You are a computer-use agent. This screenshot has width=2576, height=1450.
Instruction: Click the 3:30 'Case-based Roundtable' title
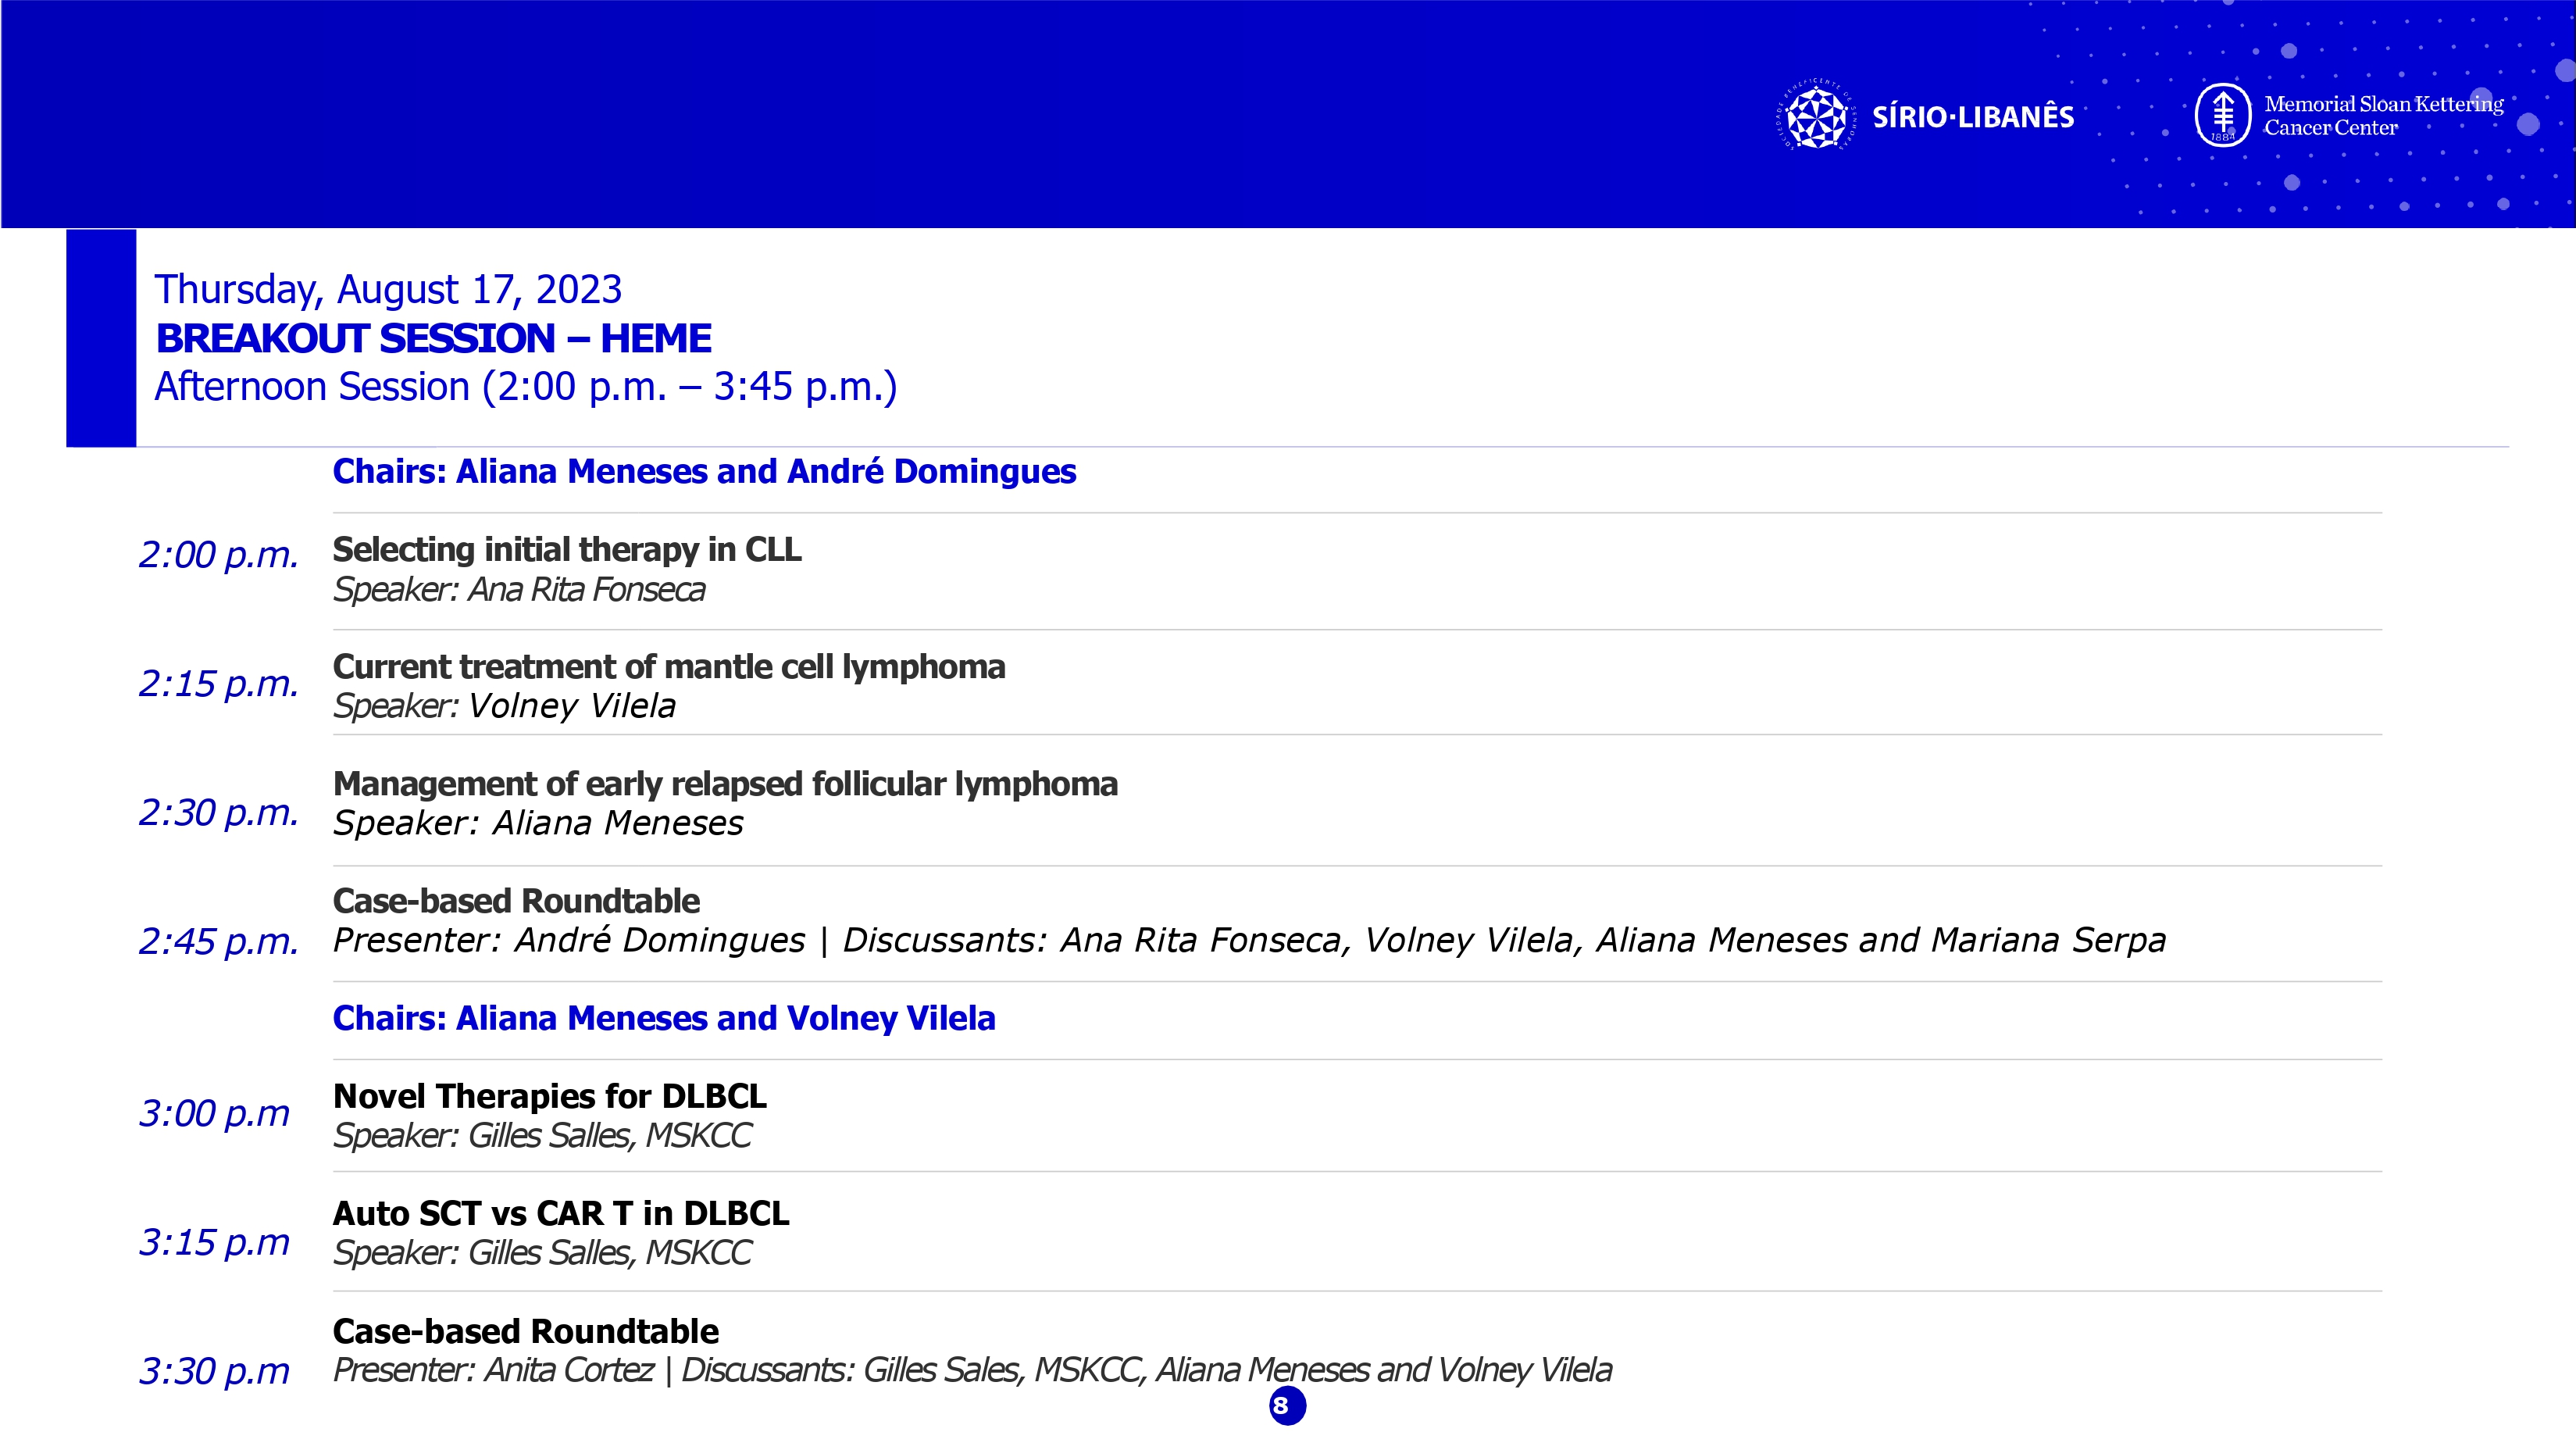click(526, 1331)
